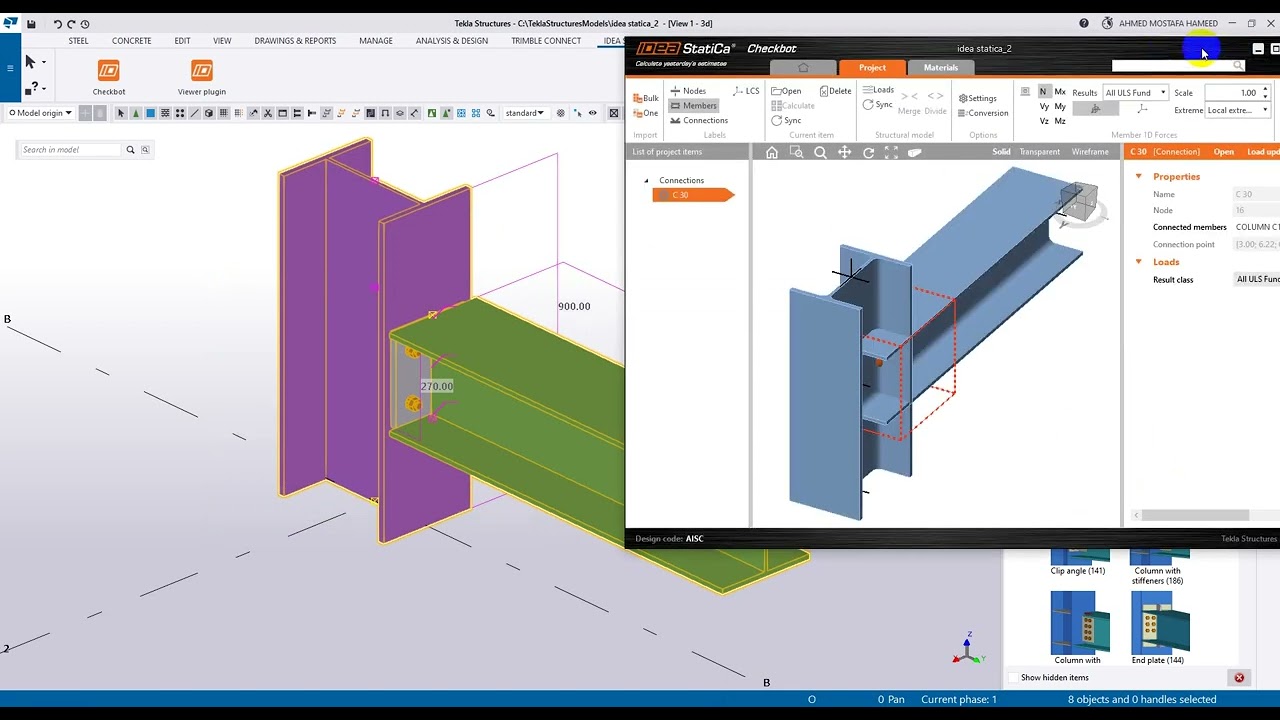Image resolution: width=1280 pixels, height=720 pixels.
Task: Open Model origin dropdown in Tekla
Action: (41, 113)
